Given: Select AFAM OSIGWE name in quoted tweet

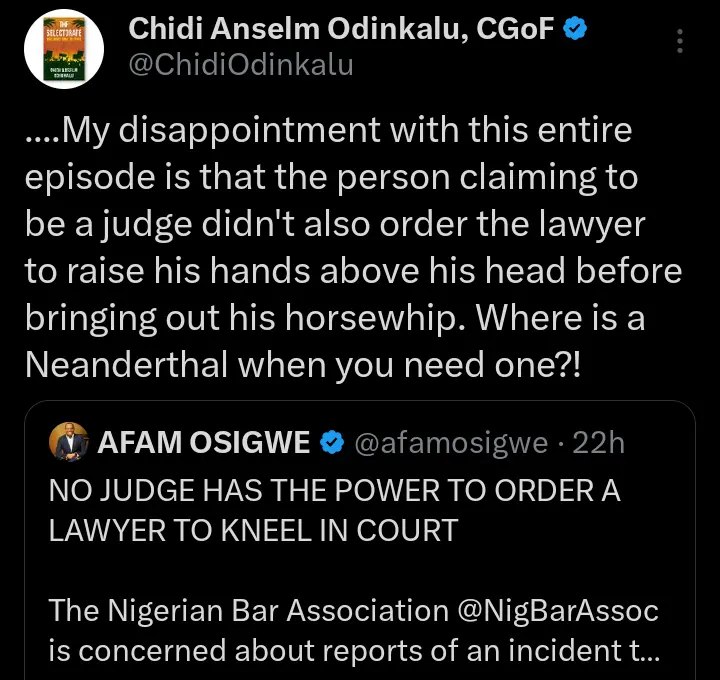Looking at the screenshot, I should click(x=204, y=445).
